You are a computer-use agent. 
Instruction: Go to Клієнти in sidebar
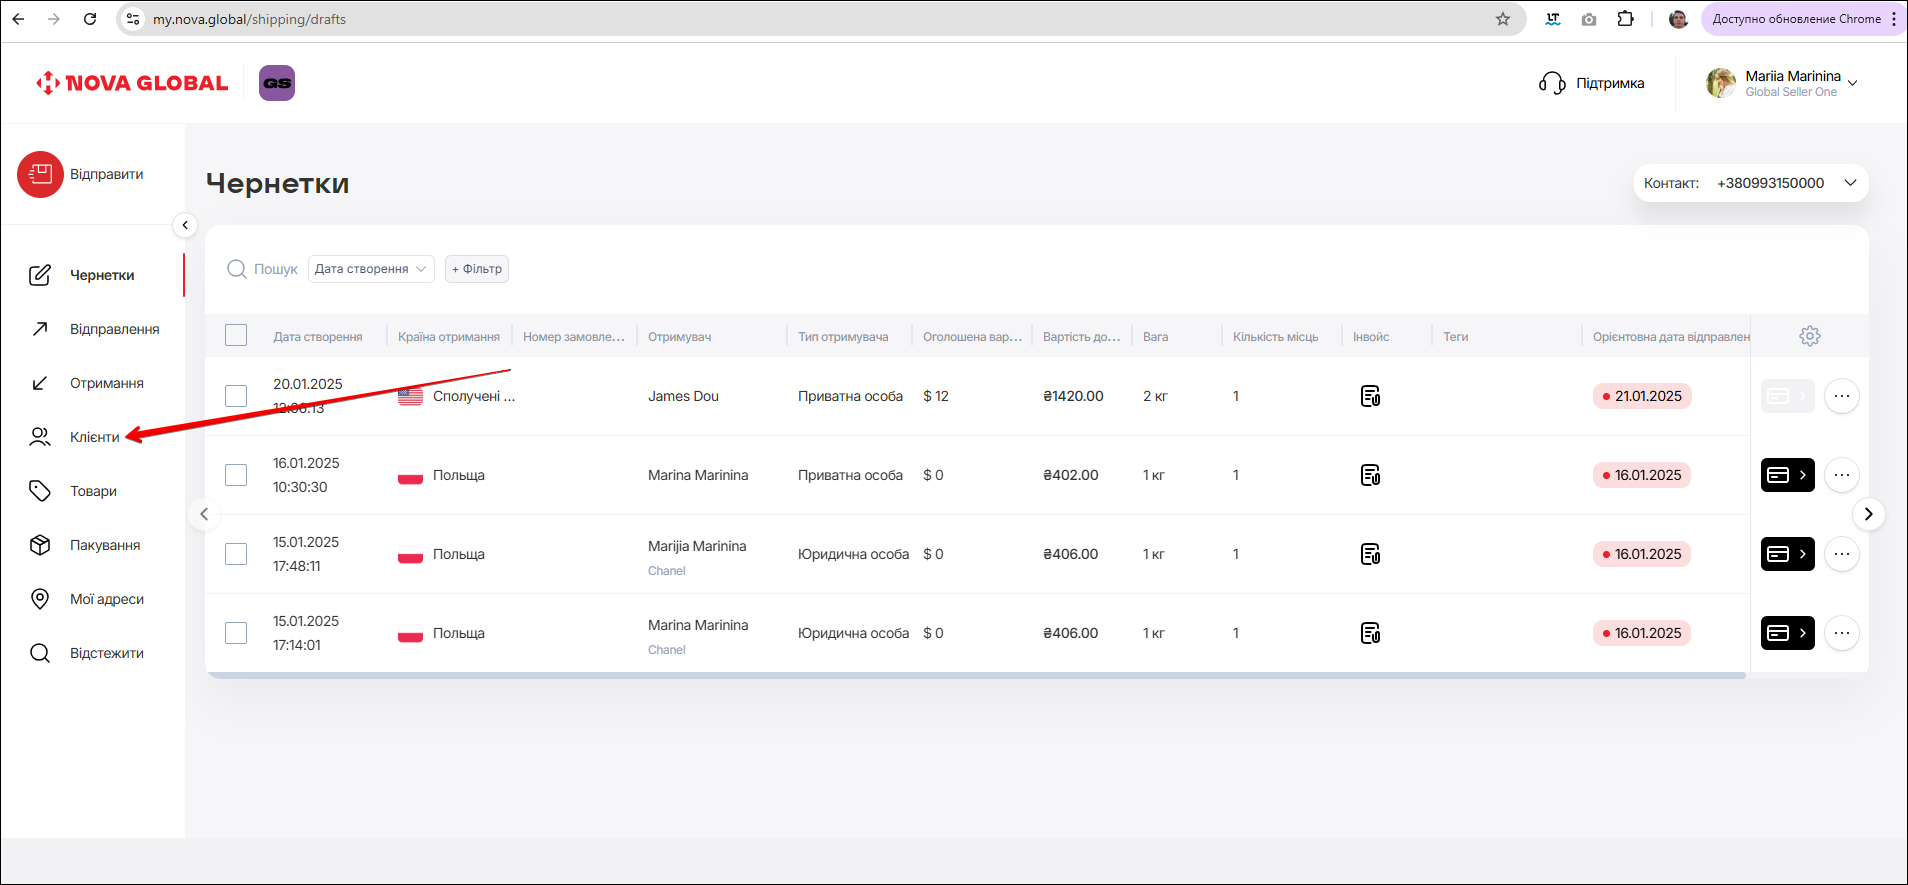(x=94, y=437)
